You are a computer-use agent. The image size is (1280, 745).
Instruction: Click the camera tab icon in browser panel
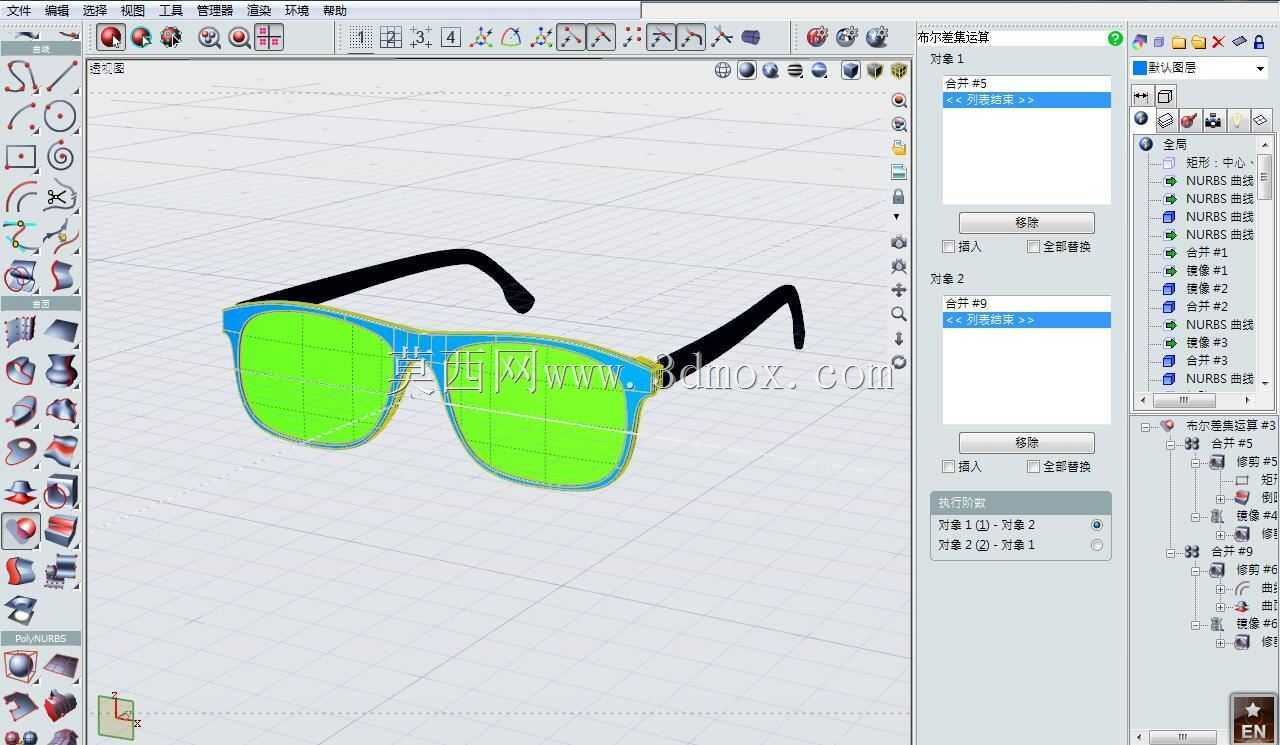[x=1213, y=120]
